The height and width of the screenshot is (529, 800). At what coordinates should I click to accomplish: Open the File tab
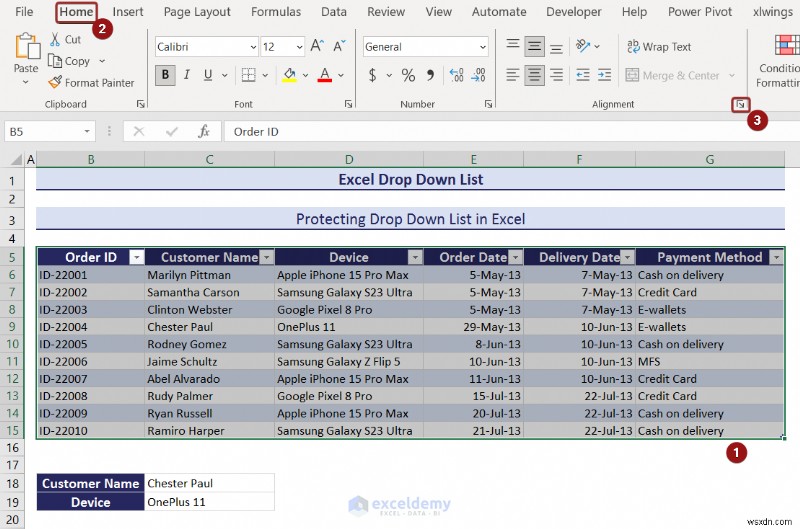24,12
